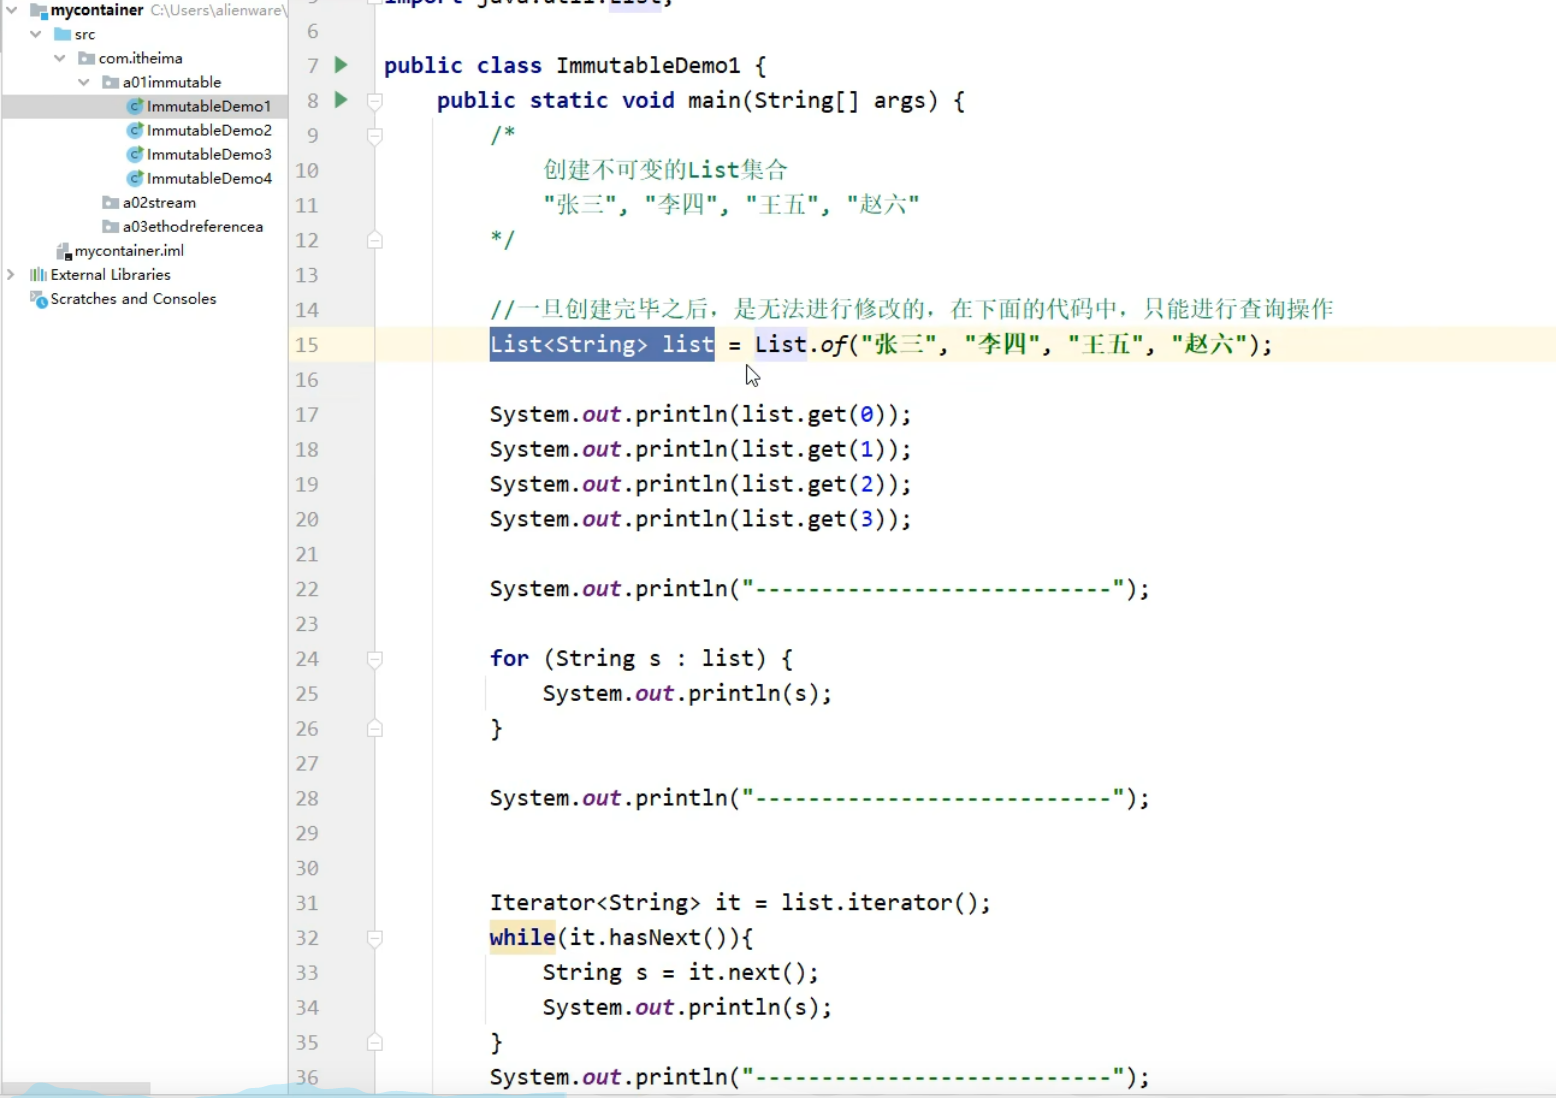
Task: Click the mycontainer.iml module file icon
Action: click(x=63, y=250)
